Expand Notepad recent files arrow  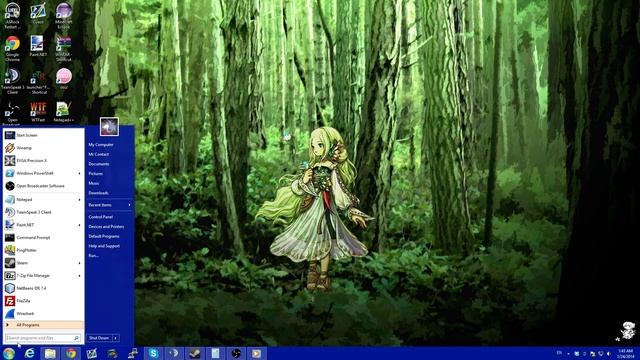(79, 200)
